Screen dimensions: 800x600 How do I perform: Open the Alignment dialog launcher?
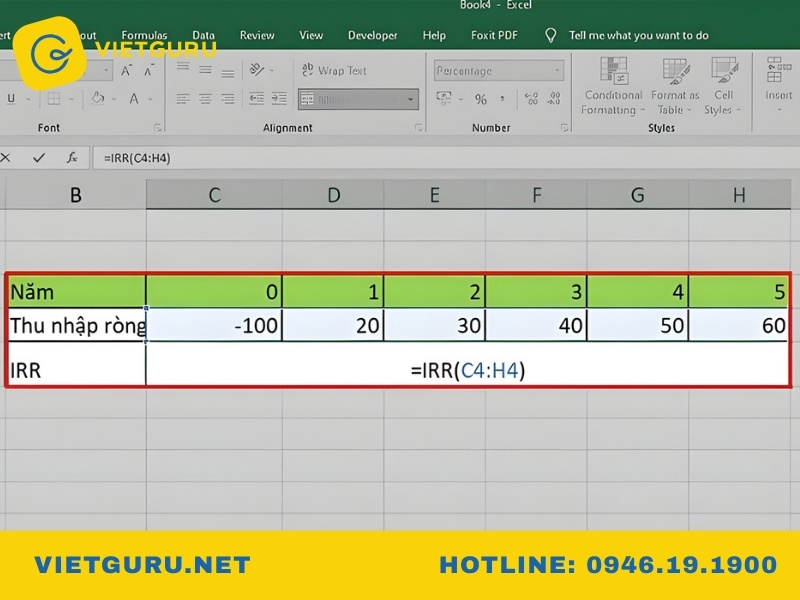tap(418, 128)
